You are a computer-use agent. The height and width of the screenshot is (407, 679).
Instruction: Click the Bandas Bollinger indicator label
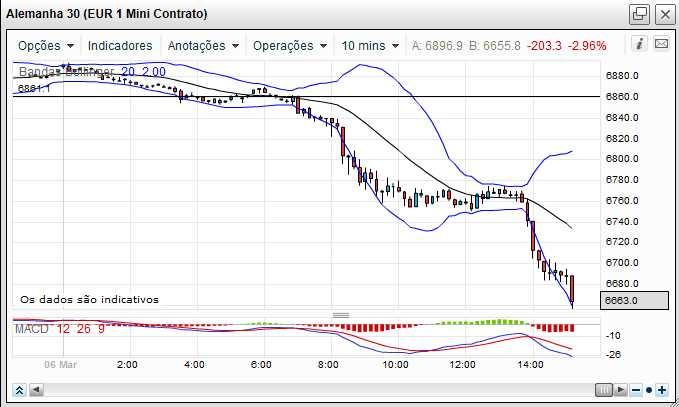click(x=92, y=71)
